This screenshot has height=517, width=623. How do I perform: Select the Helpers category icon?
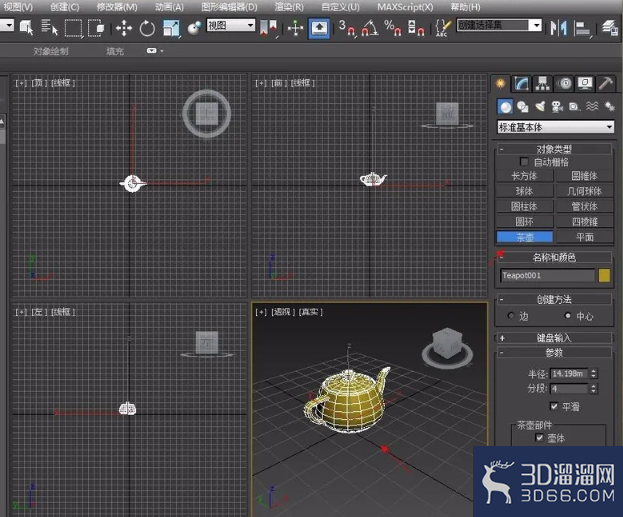574,106
